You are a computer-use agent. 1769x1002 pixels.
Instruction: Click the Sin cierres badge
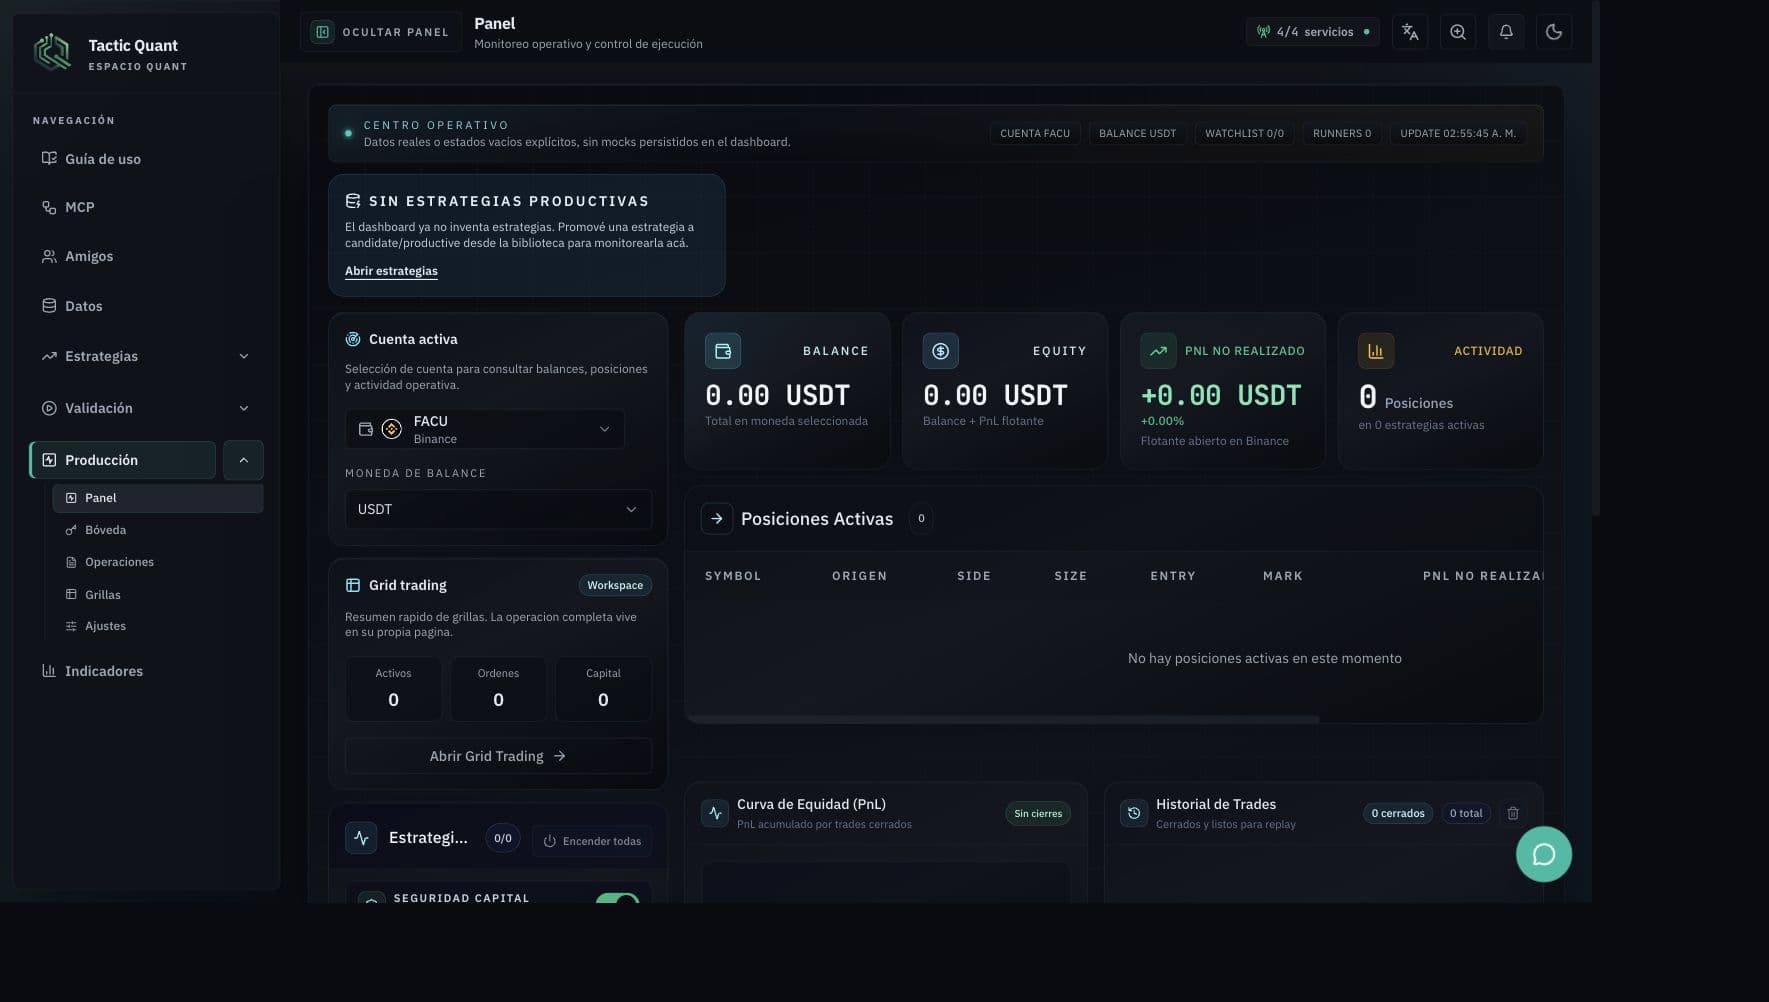[1038, 814]
